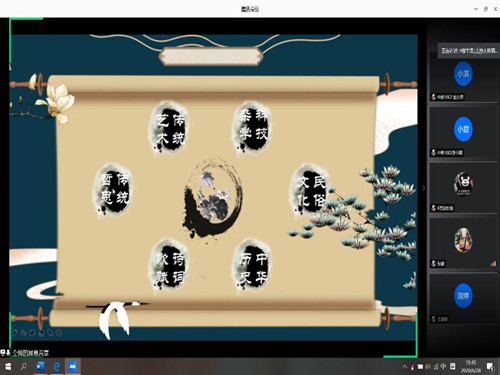Click the 诗词歌赋 ink button

[x=170, y=267]
